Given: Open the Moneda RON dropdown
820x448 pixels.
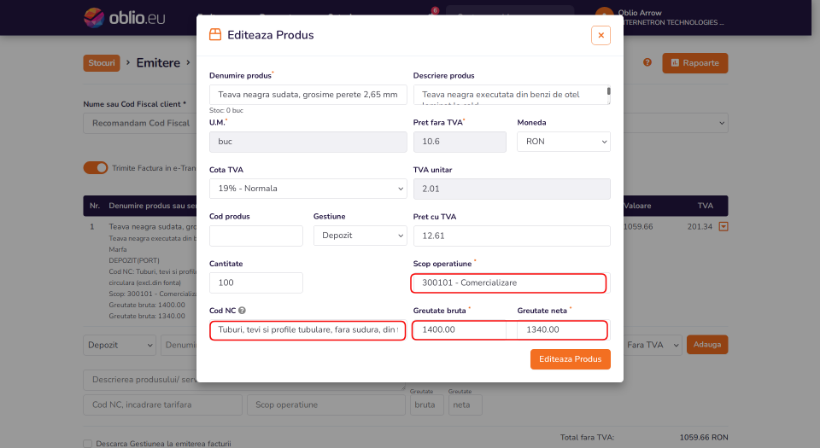Looking at the screenshot, I should [x=564, y=142].
